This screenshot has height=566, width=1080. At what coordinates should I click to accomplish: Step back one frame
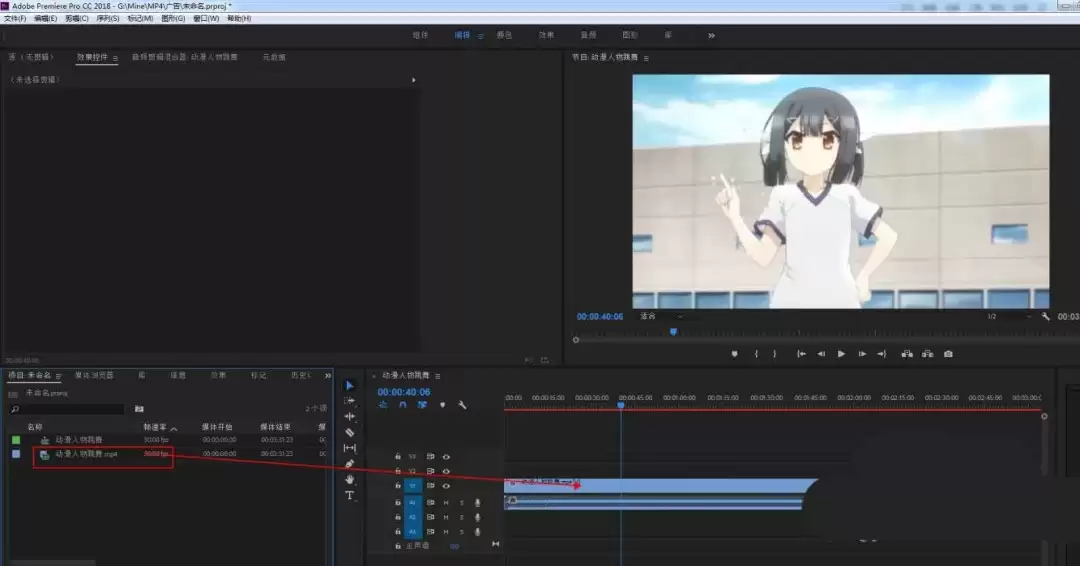coord(821,354)
